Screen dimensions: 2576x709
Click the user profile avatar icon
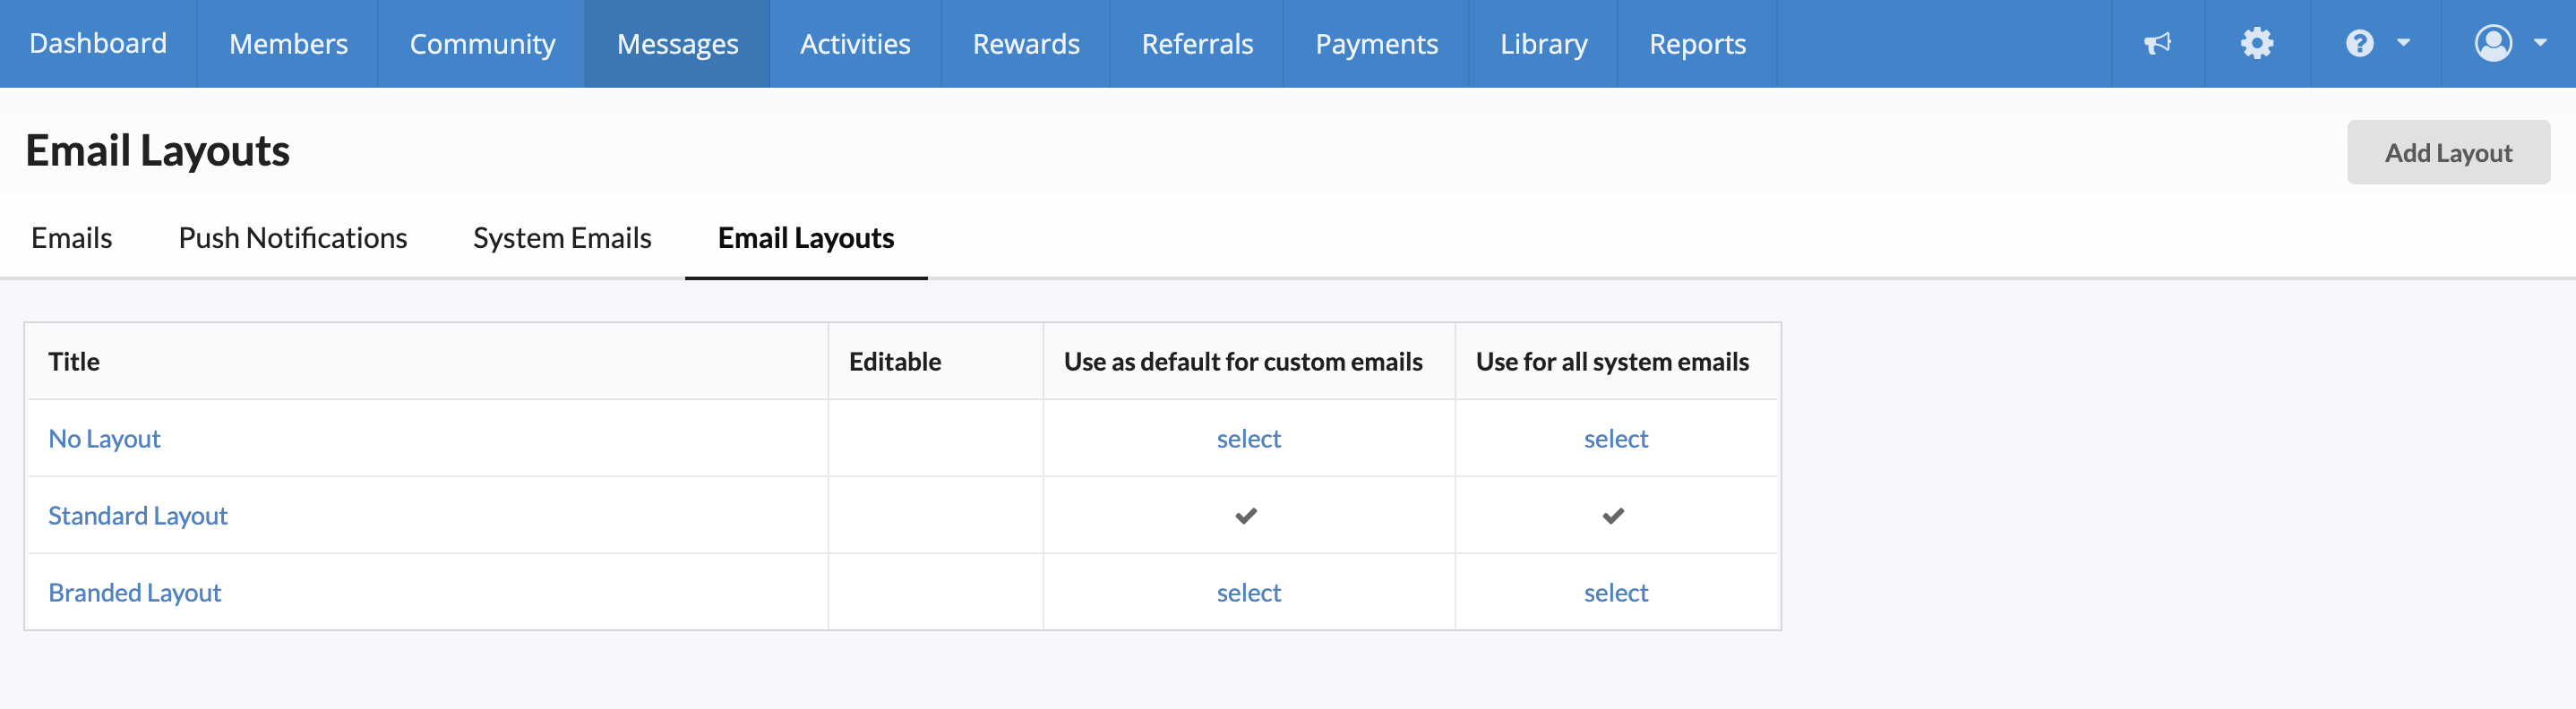point(2492,44)
